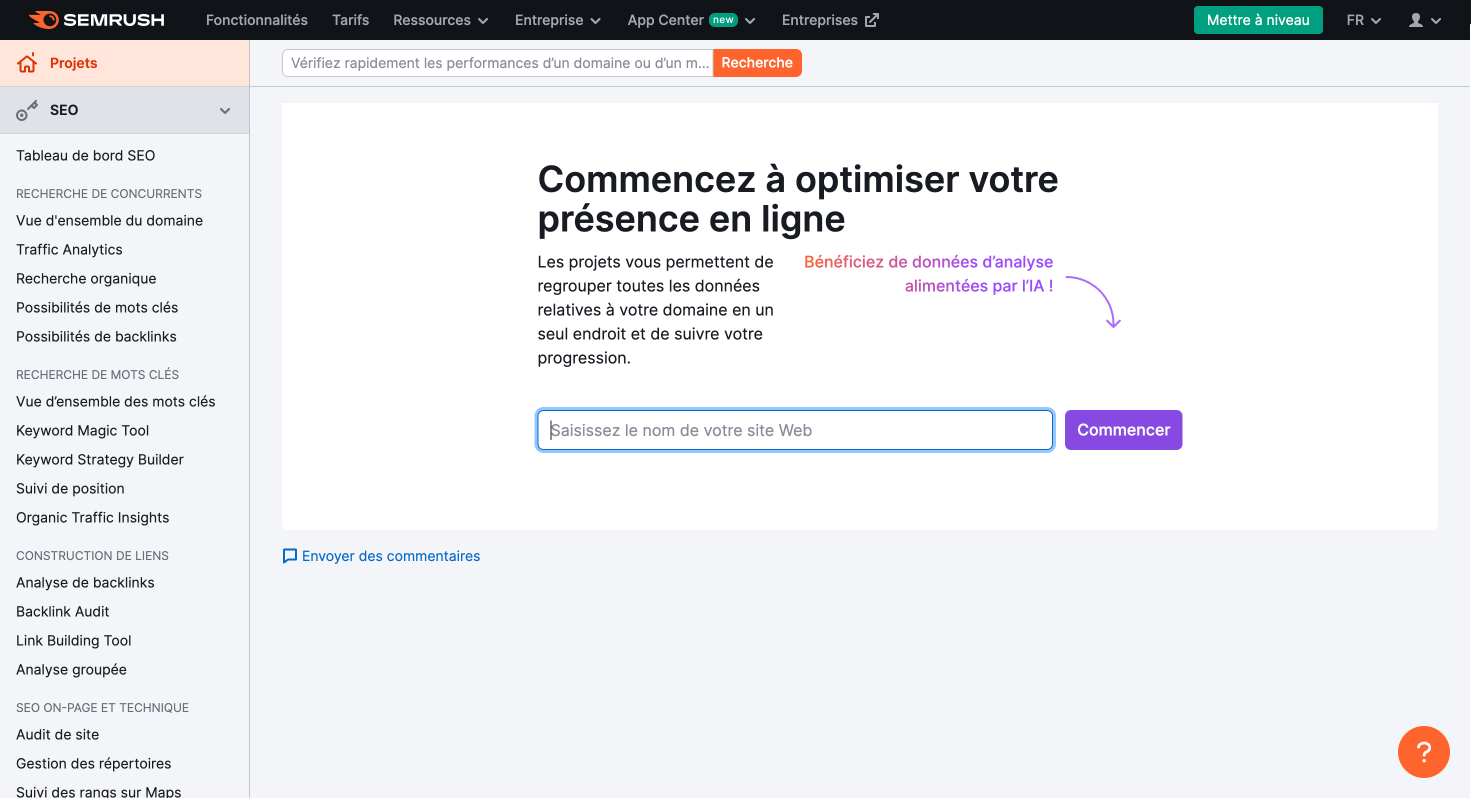Click the Mettre à niveau button
This screenshot has width=1471, height=812.
tap(1258, 20)
